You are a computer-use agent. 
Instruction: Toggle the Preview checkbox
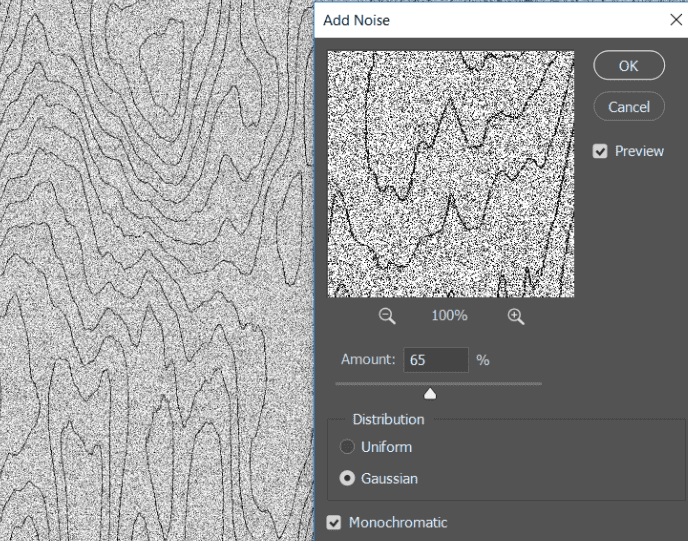pos(600,151)
